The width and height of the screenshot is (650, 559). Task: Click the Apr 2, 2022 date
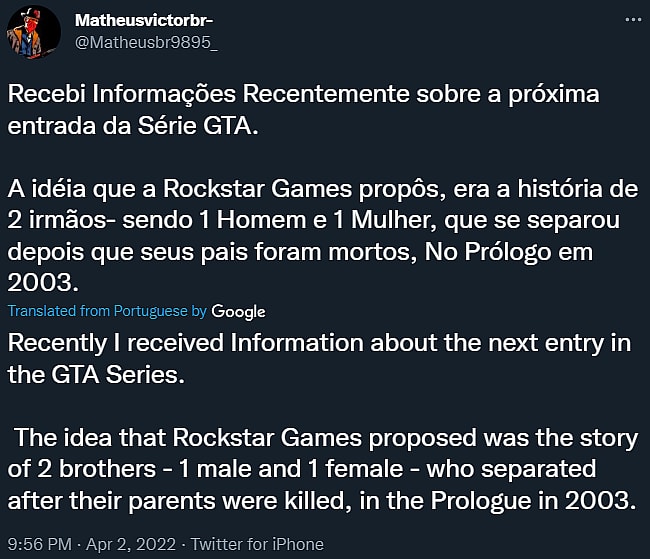click(134, 544)
